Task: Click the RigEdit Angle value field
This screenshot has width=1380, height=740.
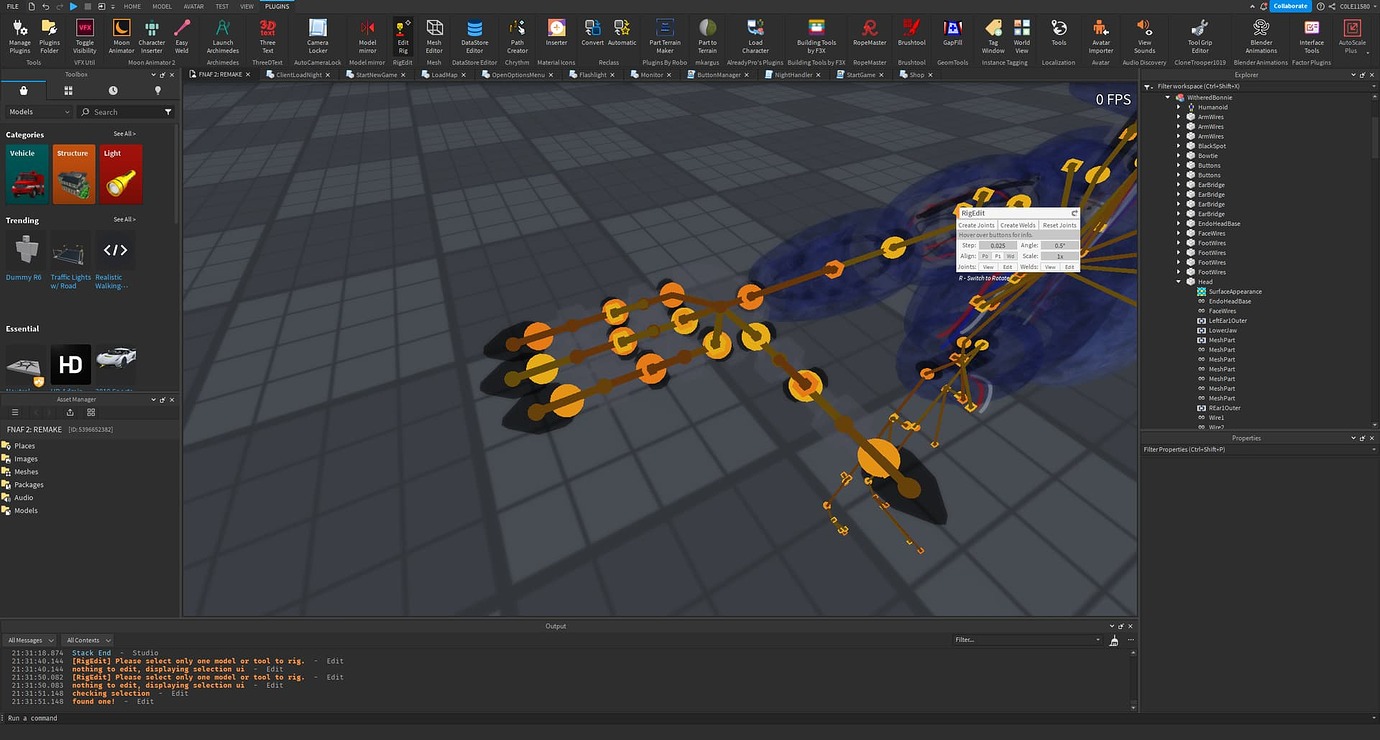Action: tap(1060, 245)
